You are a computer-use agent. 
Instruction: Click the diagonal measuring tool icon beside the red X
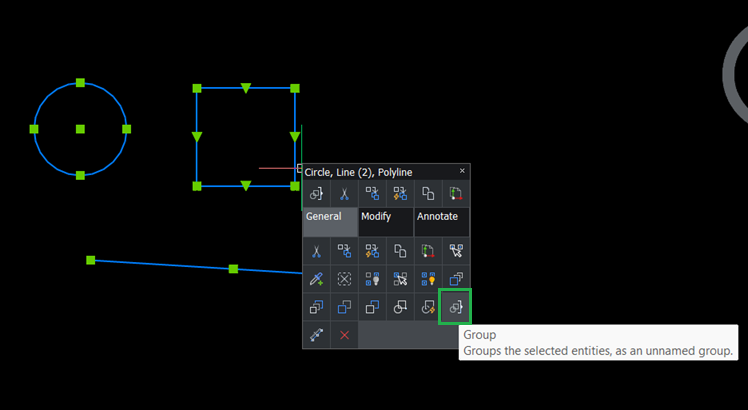(x=316, y=335)
